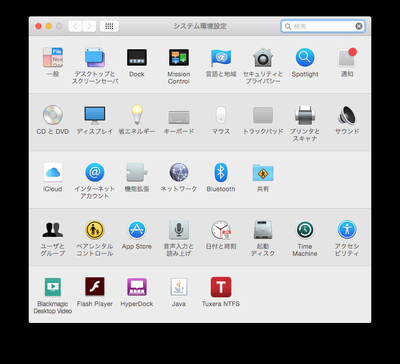The height and width of the screenshot is (364, 400).
Task: Clear the search field with x button
Action: tap(359, 26)
